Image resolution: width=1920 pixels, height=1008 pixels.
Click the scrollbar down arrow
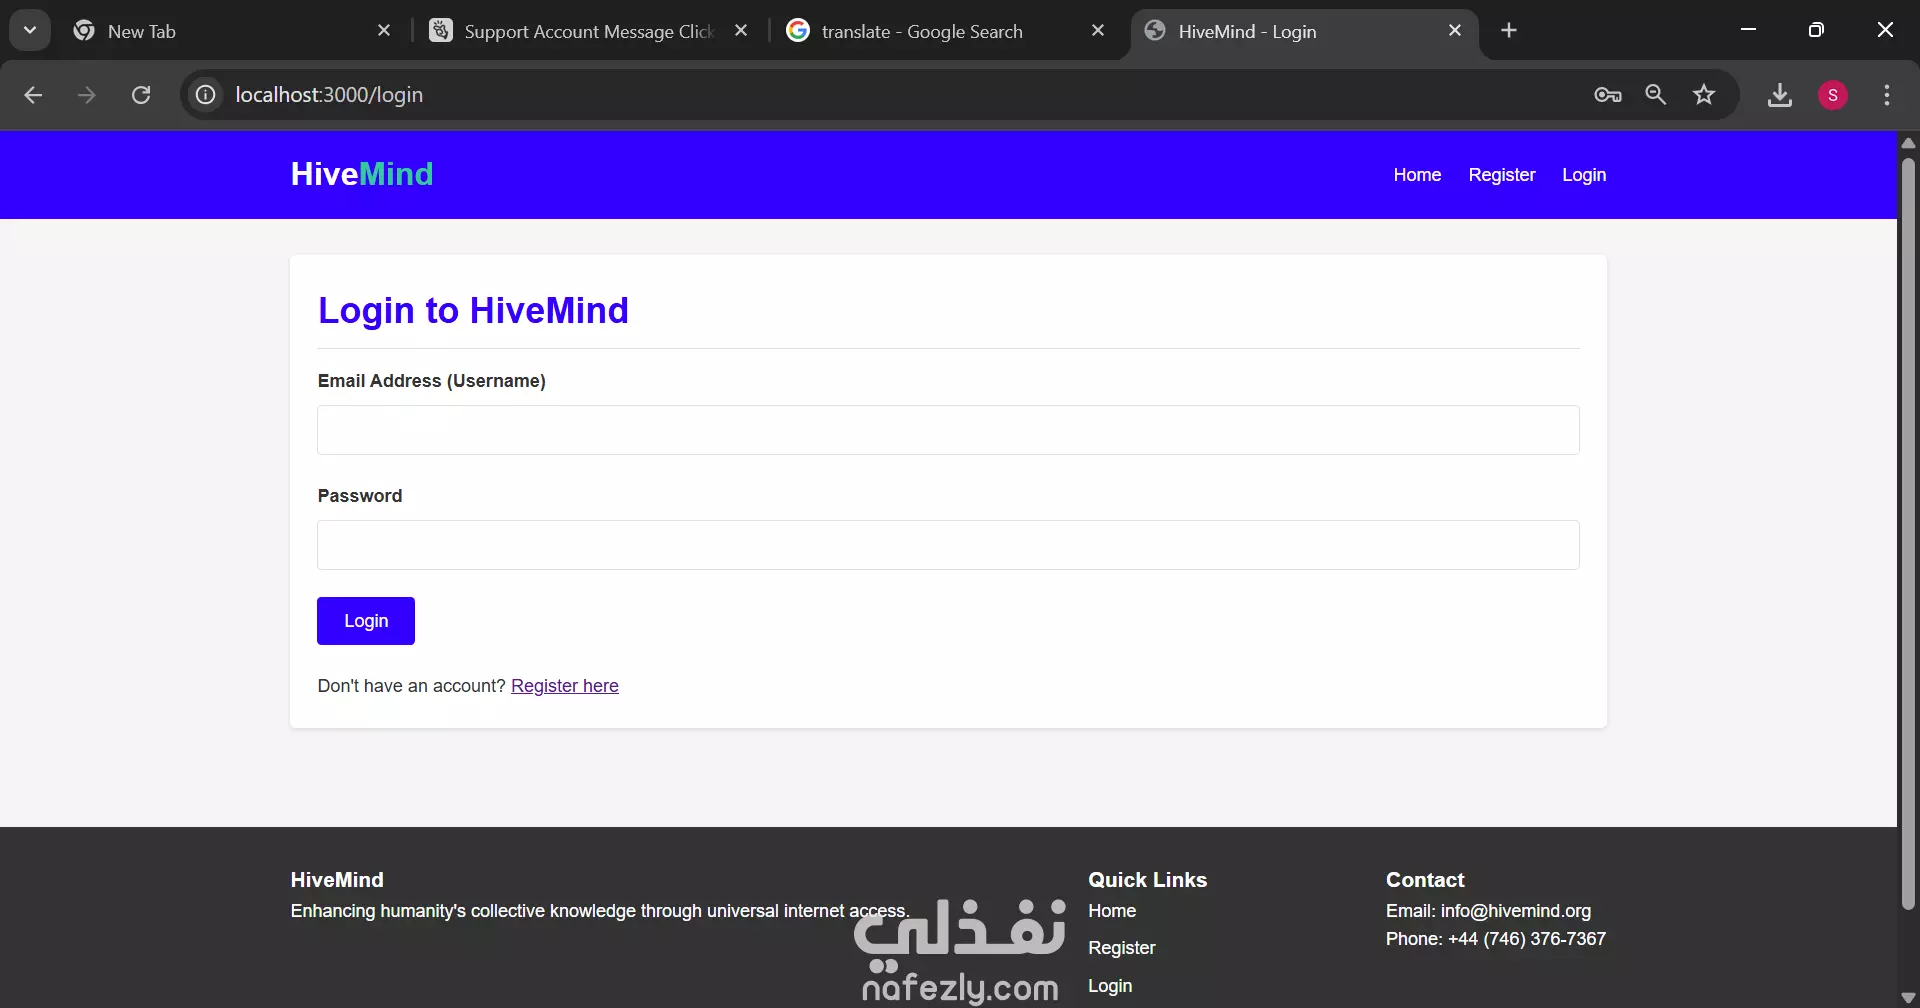tap(1908, 998)
